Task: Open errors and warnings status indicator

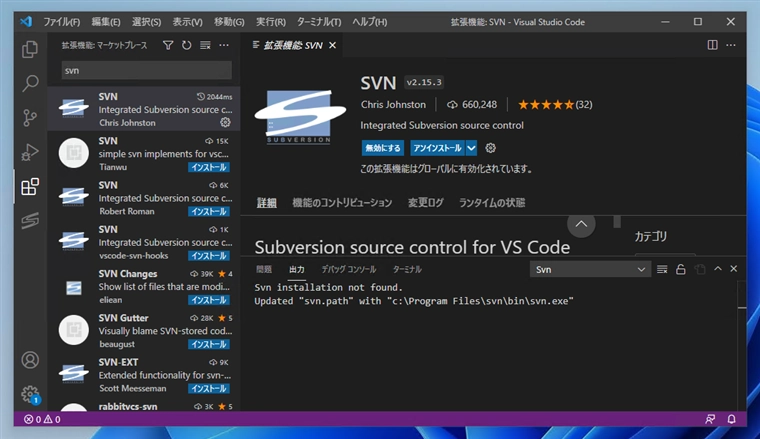Action: click(42, 419)
